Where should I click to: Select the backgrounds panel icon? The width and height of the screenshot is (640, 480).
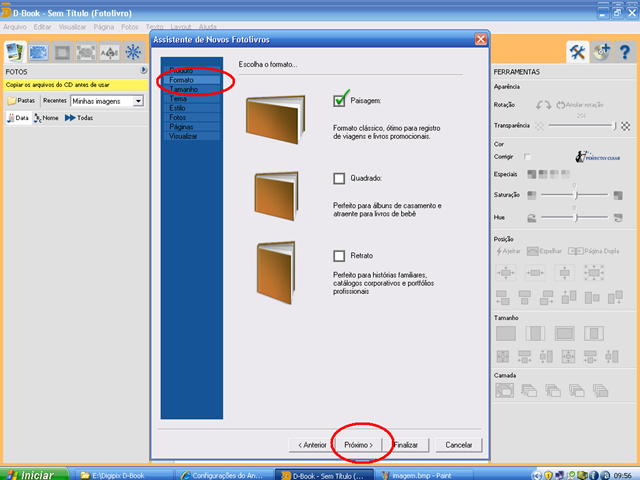point(39,52)
